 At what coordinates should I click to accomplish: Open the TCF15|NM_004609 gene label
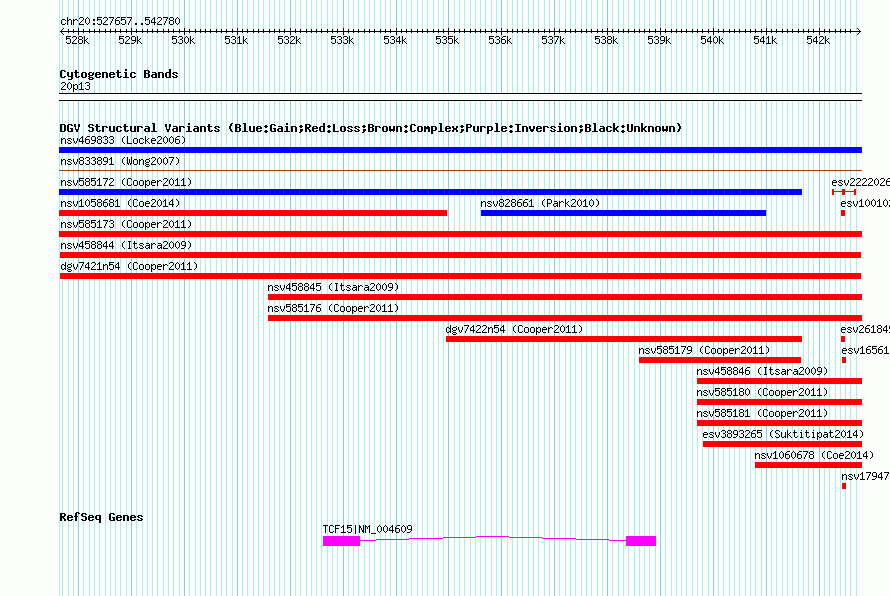367,529
